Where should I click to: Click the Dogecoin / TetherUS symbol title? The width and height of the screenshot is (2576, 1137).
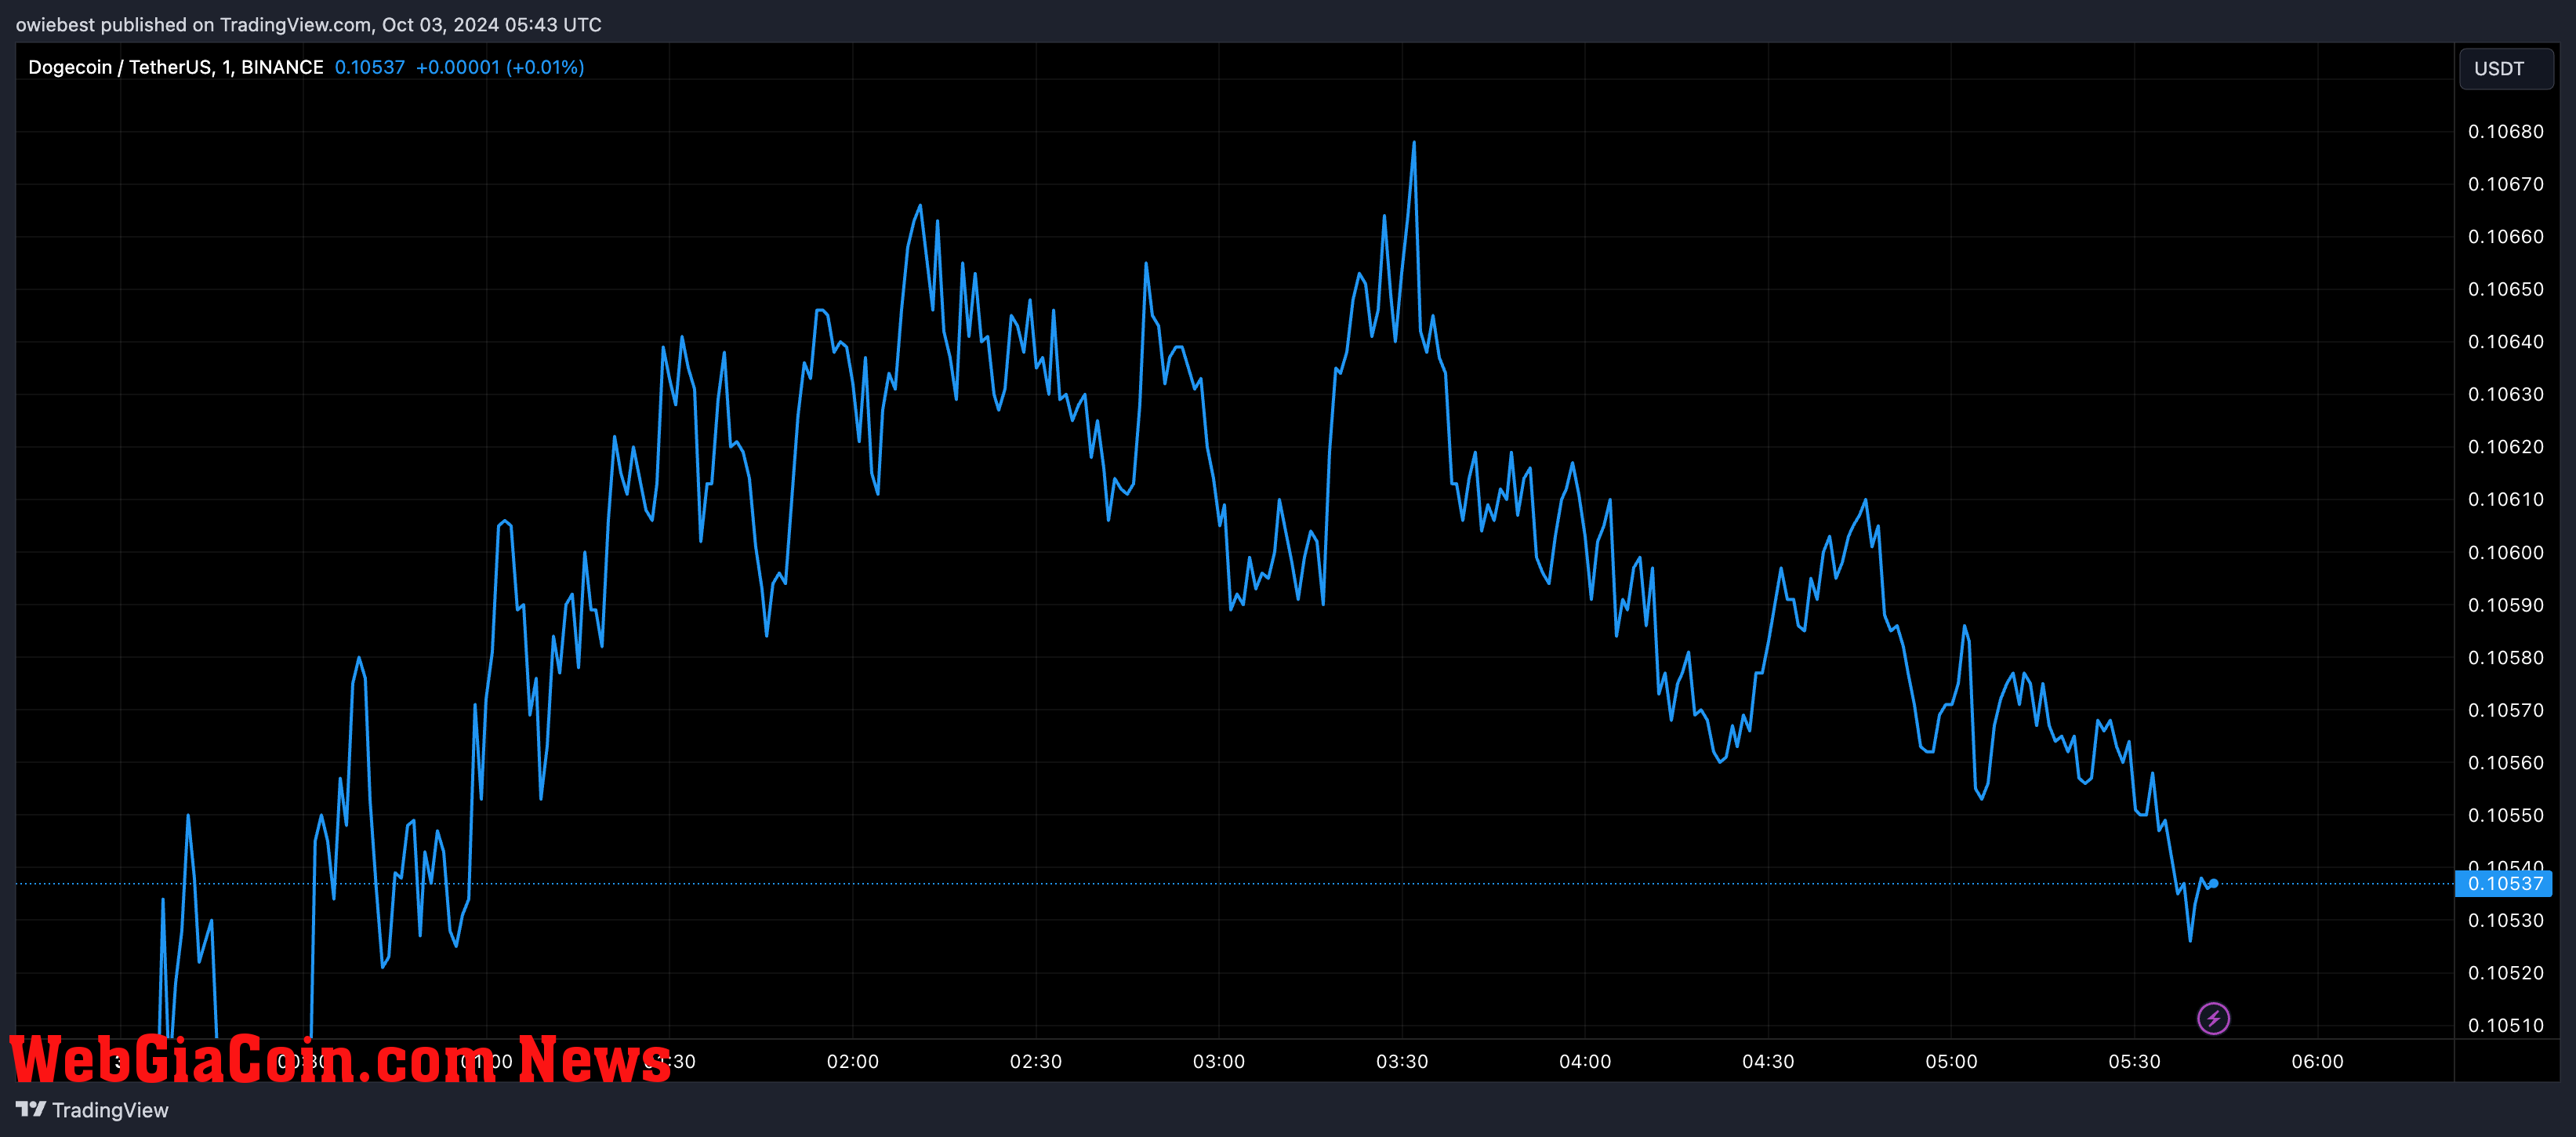point(175,67)
